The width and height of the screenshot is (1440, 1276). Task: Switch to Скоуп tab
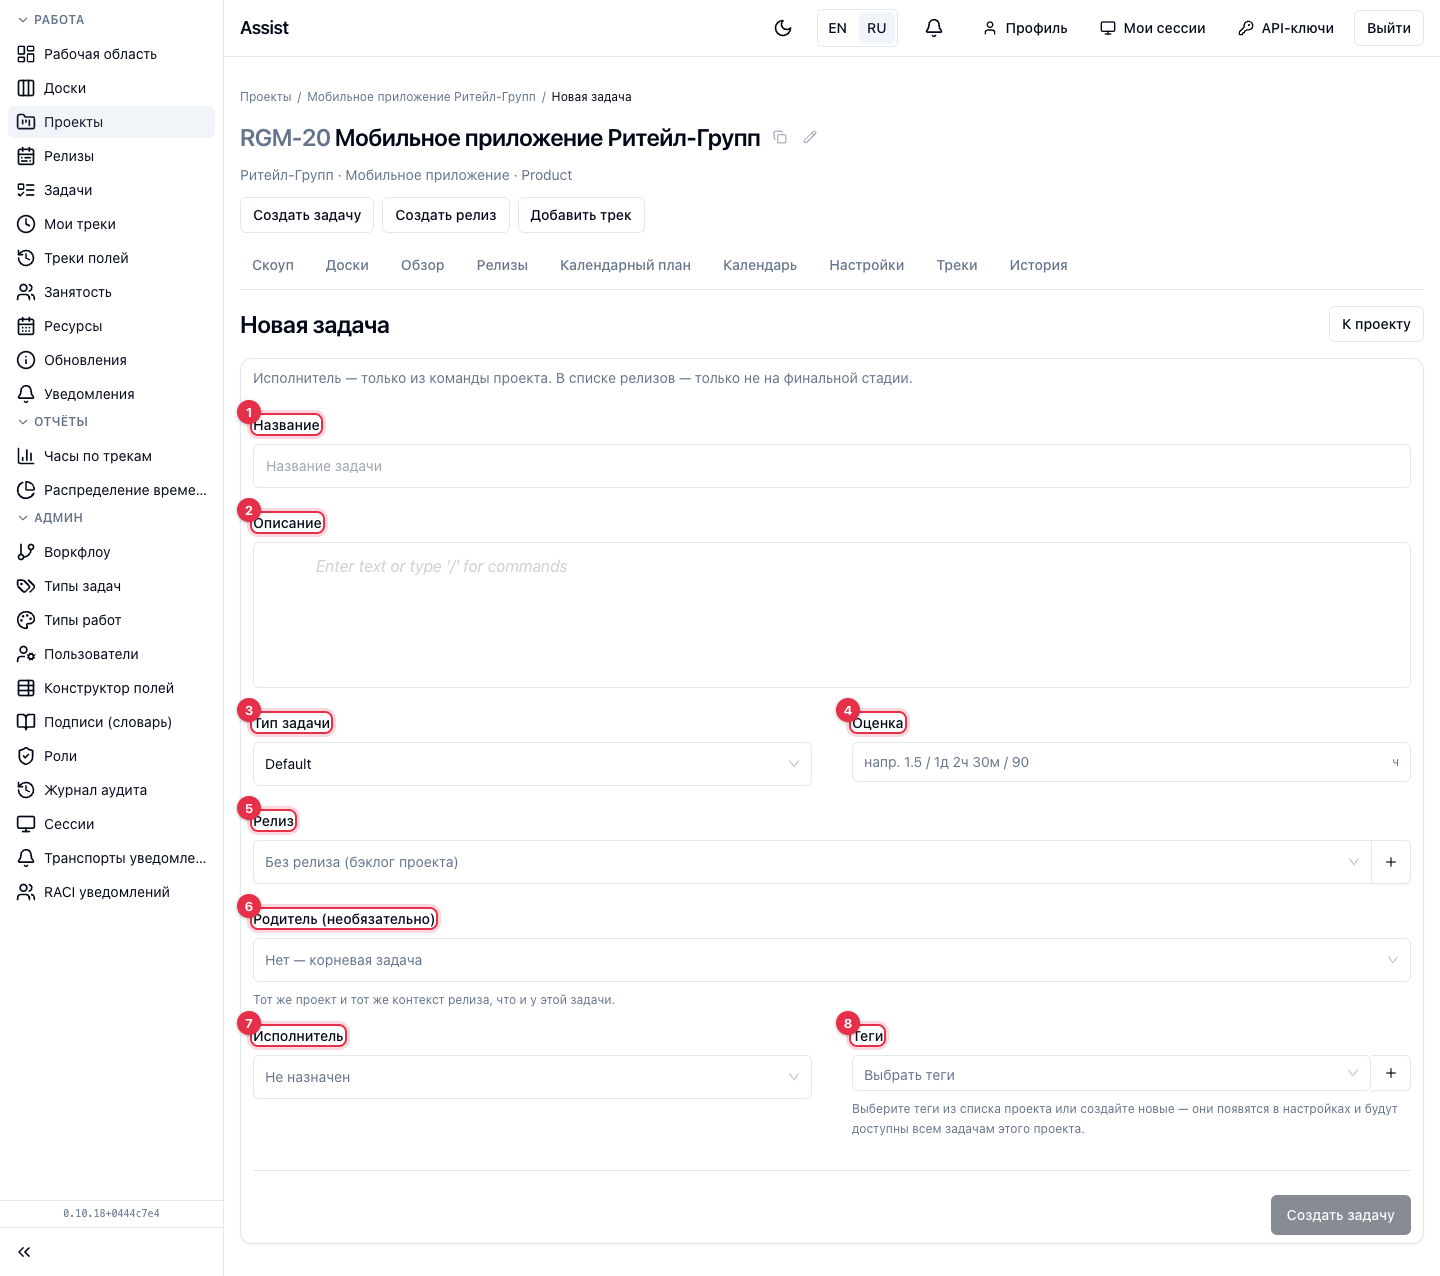click(x=273, y=265)
